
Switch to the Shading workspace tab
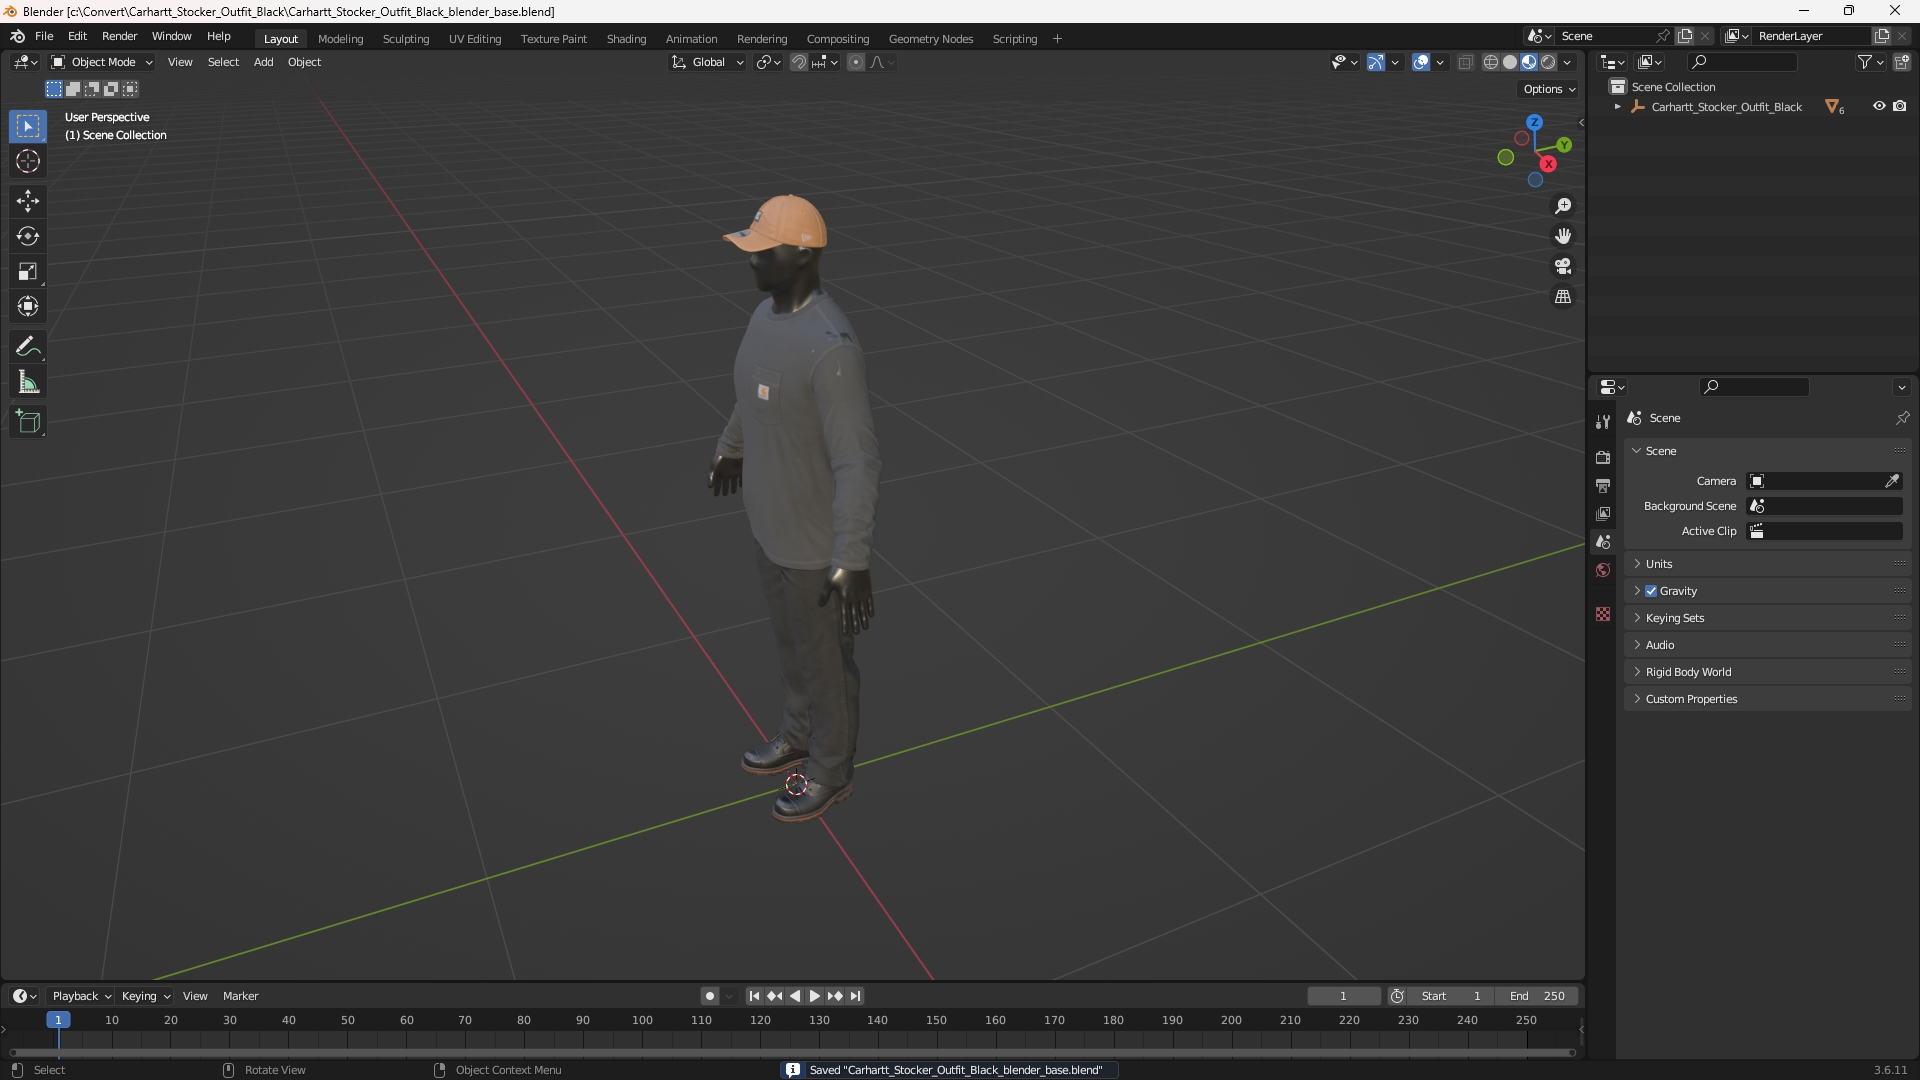(x=626, y=39)
